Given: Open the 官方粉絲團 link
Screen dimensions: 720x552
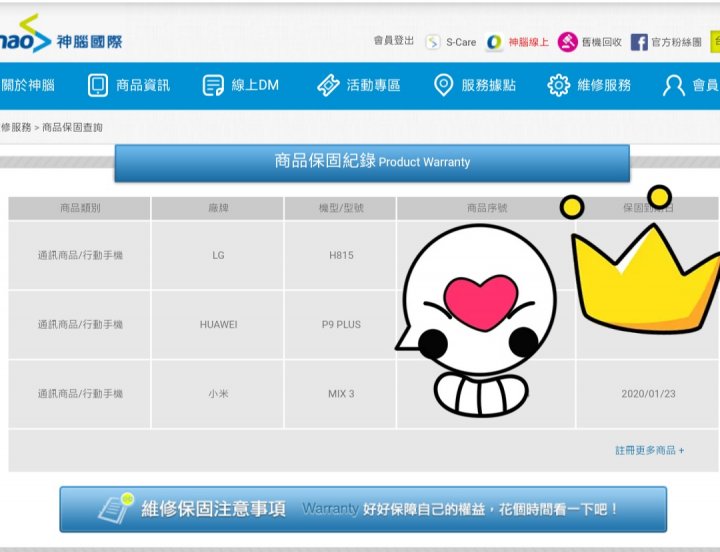Looking at the screenshot, I should (676, 42).
